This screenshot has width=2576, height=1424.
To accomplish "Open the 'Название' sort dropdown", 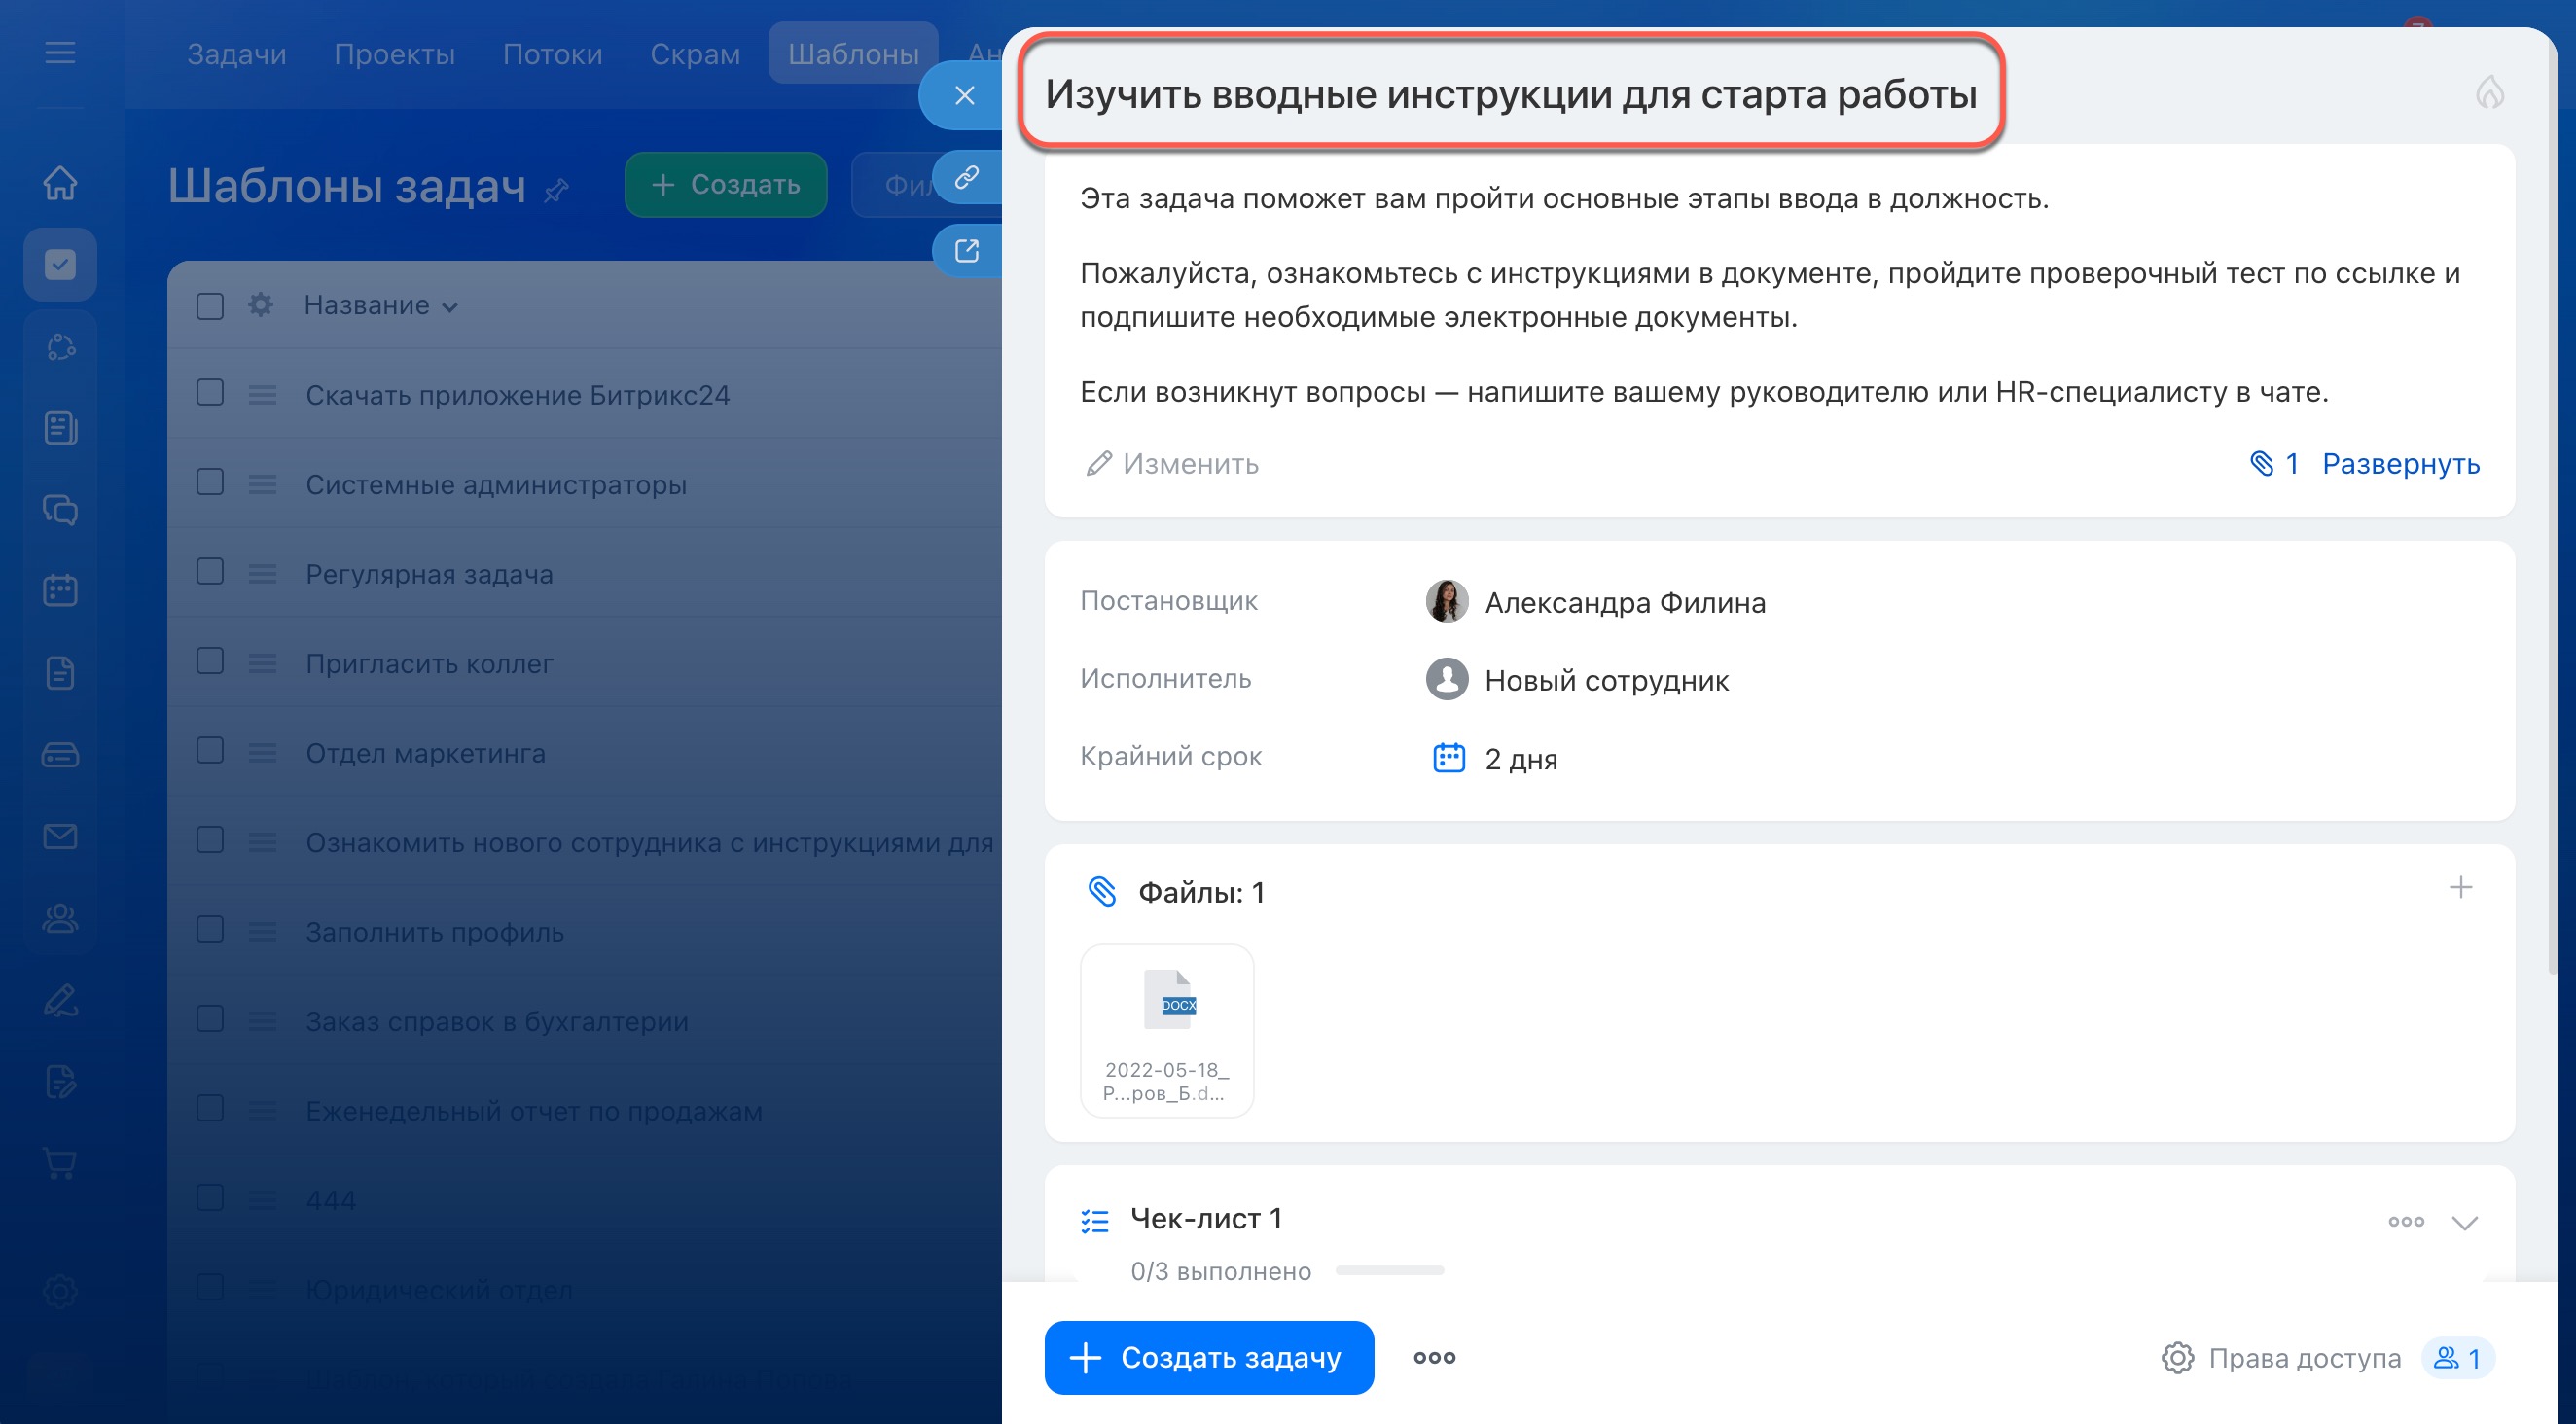I will click(380, 306).
